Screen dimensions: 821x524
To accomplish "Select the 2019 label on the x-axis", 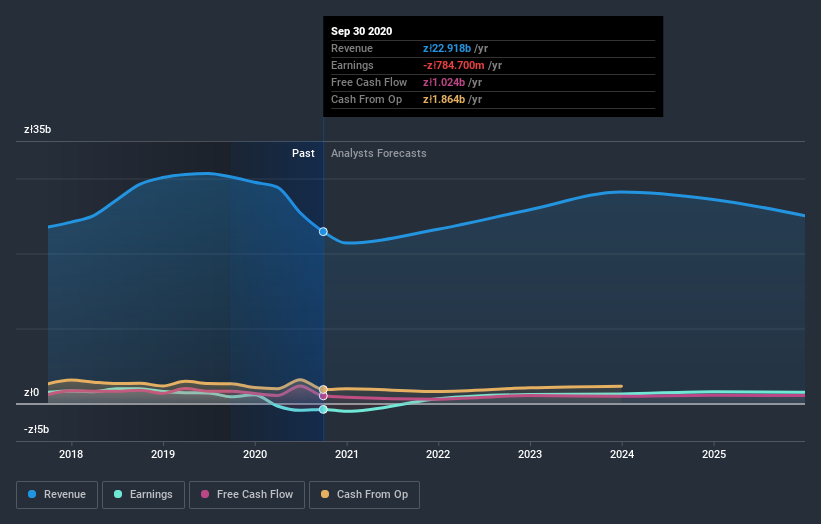I will [163, 454].
